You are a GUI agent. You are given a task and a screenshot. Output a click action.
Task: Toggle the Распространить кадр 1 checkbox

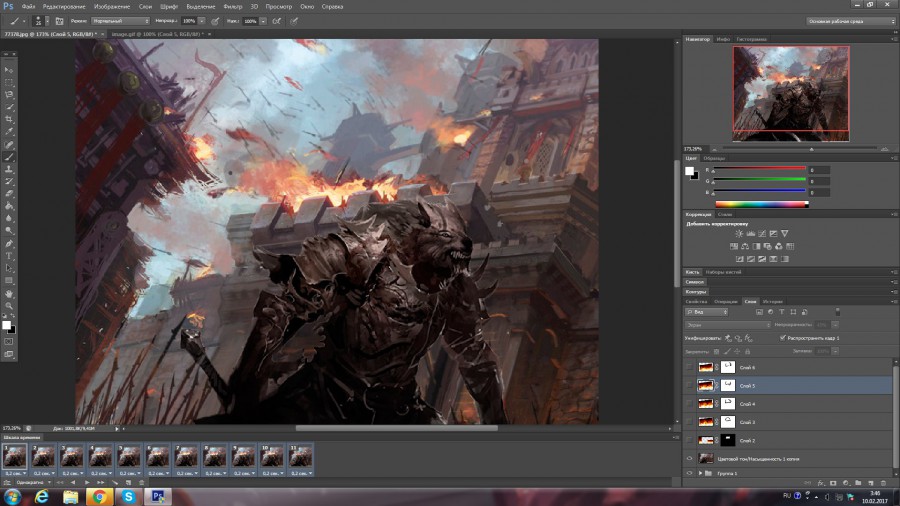[782, 338]
